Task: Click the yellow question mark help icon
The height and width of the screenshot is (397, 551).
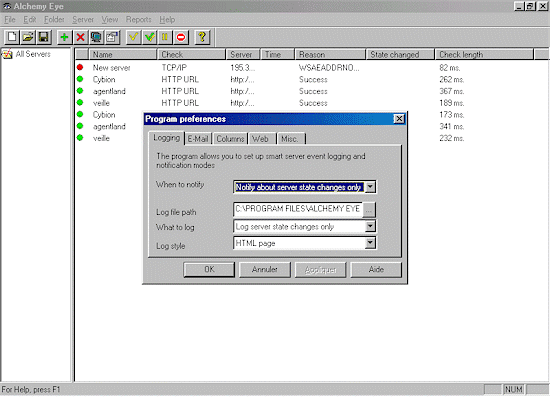Action: tap(202, 37)
